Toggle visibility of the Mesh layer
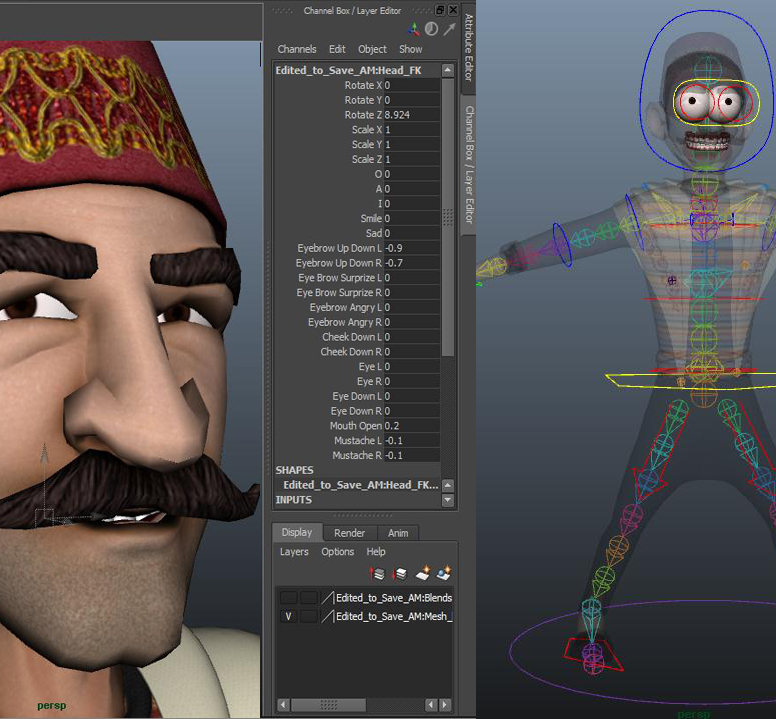This screenshot has height=719, width=776. click(289, 617)
